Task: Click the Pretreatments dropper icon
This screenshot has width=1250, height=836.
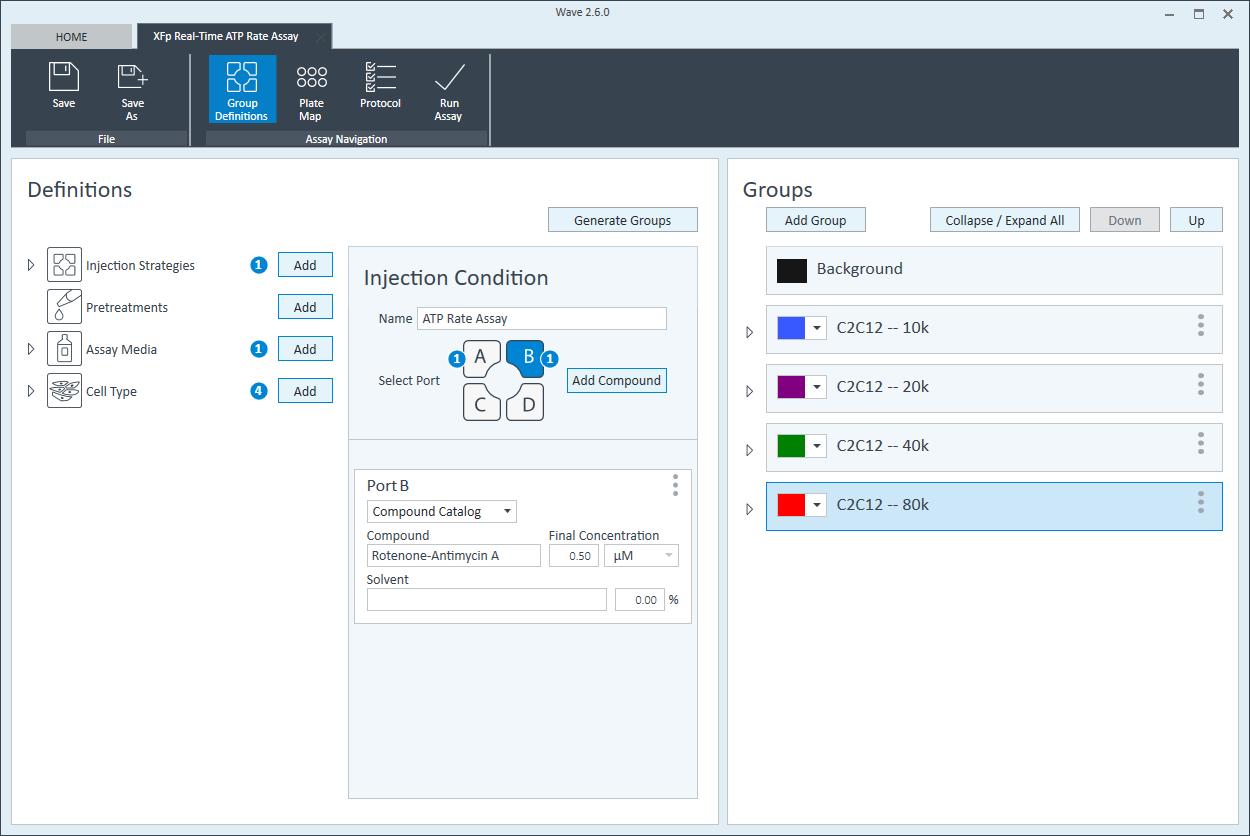Action: click(x=64, y=307)
